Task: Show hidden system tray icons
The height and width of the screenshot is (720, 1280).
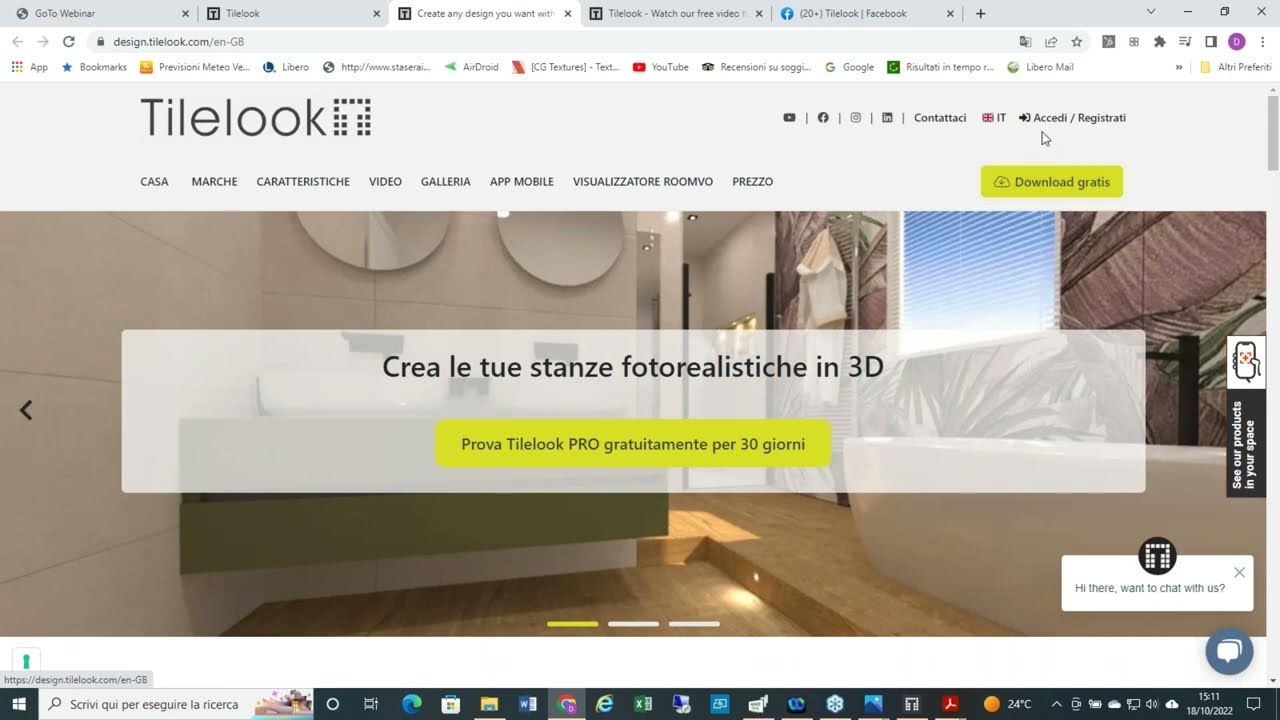Action: tap(1056, 704)
